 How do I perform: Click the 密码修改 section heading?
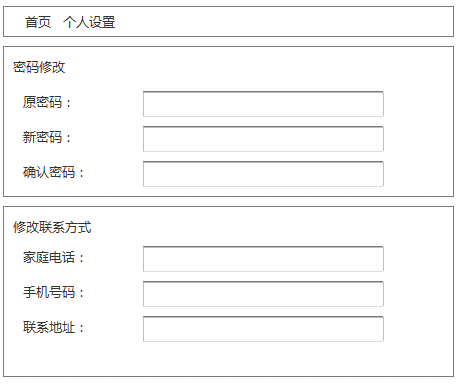(x=39, y=67)
